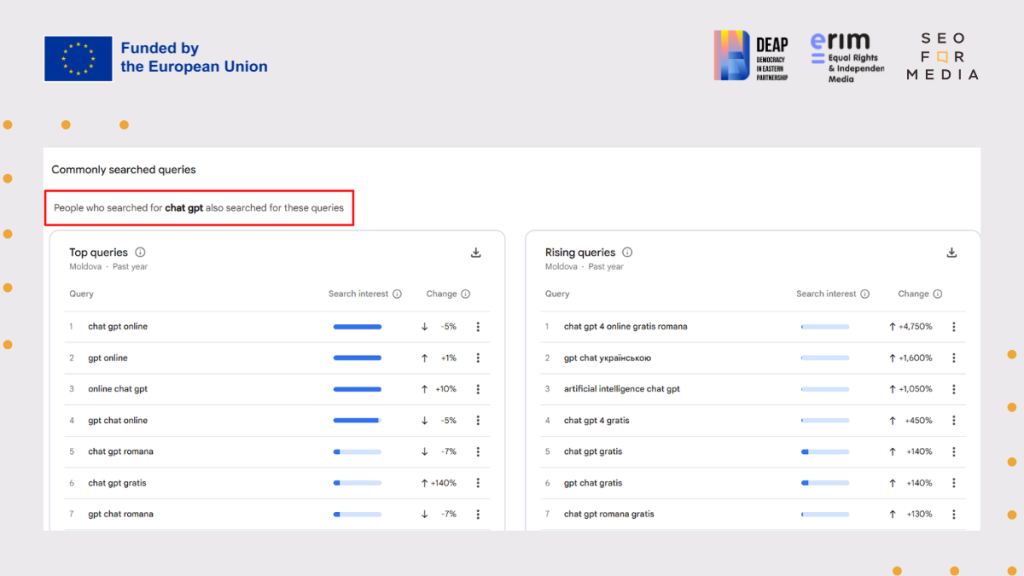This screenshot has height=576, width=1024.
Task: Open three-dot menu for top 'chat gpt gratis'
Action: point(478,483)
